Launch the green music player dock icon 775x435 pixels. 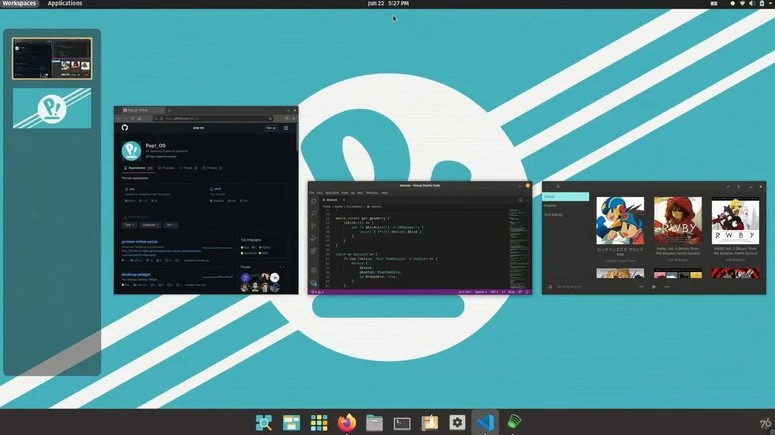coord(513,423)
